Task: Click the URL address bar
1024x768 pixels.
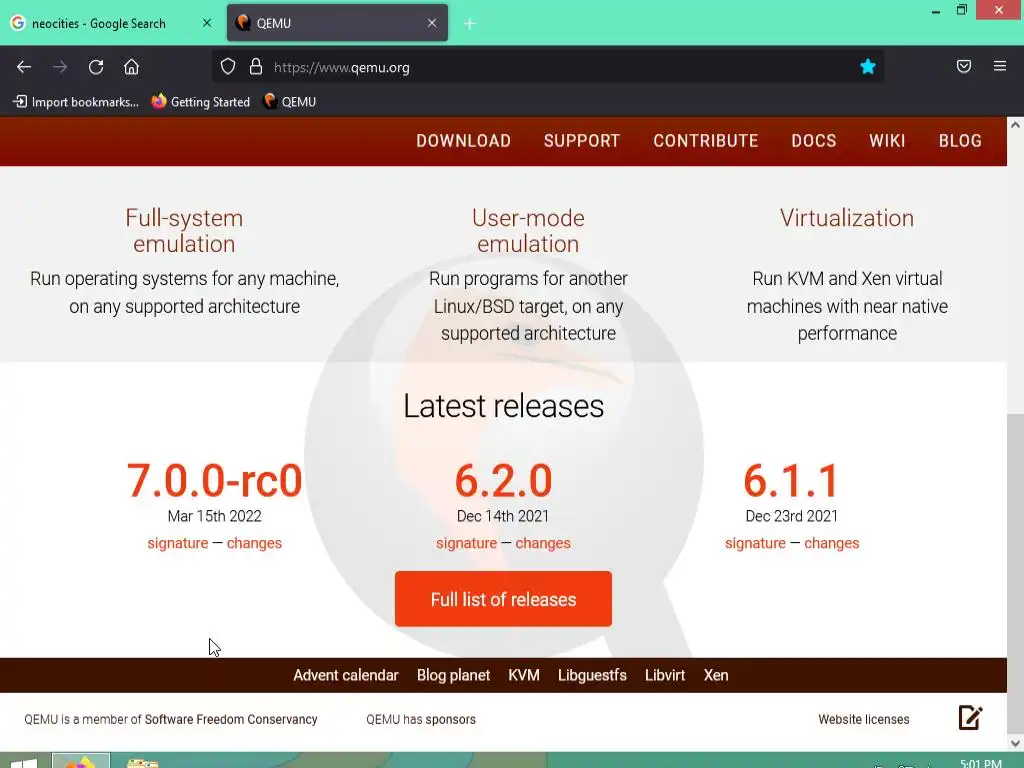Action: [x=549, y=67]
